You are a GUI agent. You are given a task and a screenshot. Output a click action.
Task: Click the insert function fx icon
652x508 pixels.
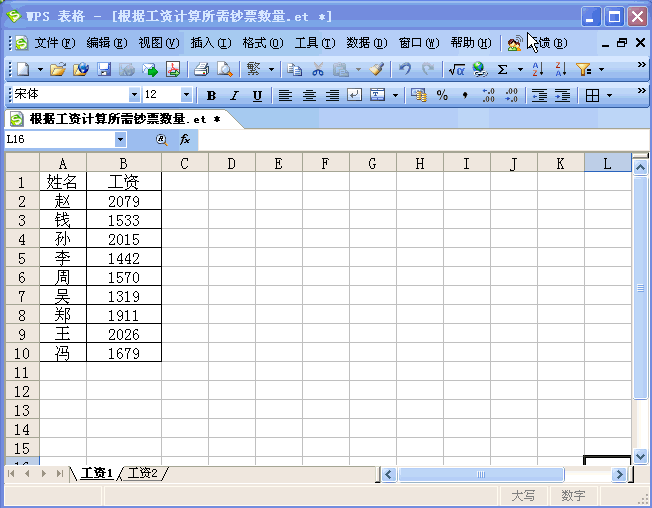(185, 140)
